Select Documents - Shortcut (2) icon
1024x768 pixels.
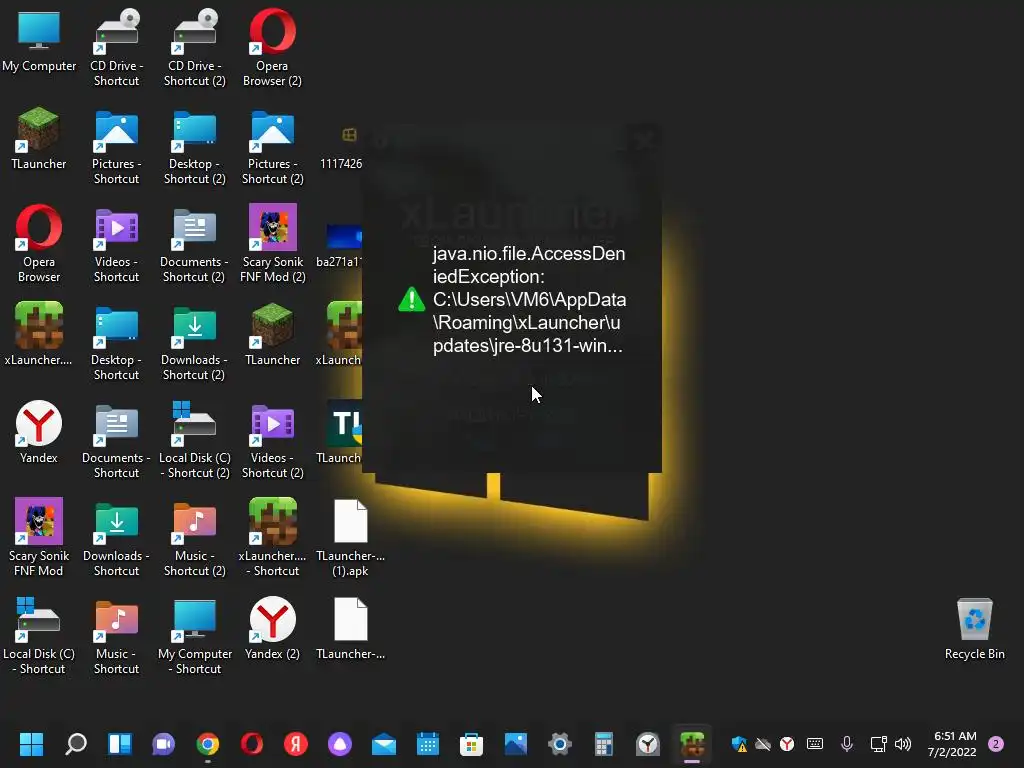point(195,244)
